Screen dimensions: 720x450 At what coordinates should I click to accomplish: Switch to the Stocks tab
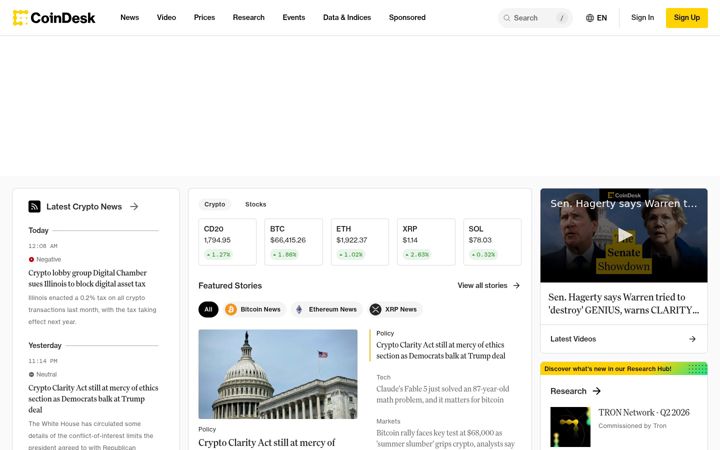click(x=255, y=204)
